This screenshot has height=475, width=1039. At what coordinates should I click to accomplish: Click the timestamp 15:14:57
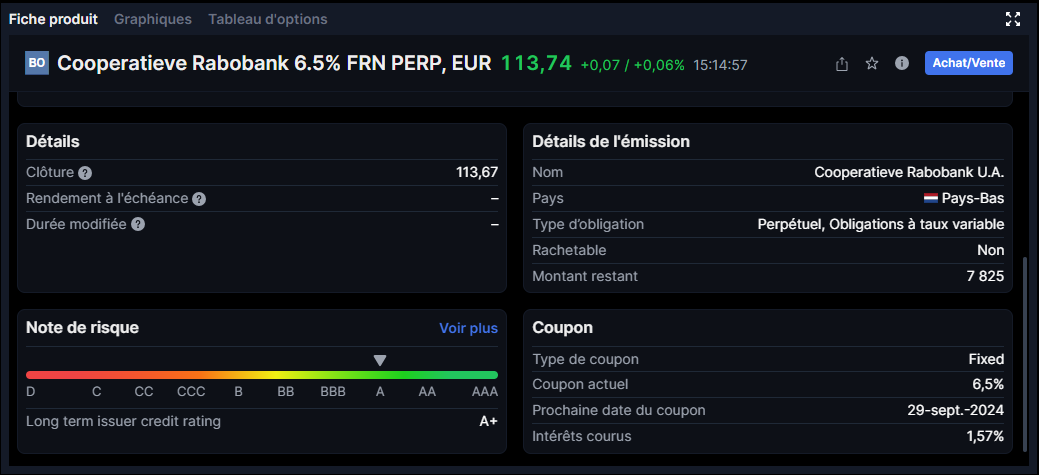720,65
